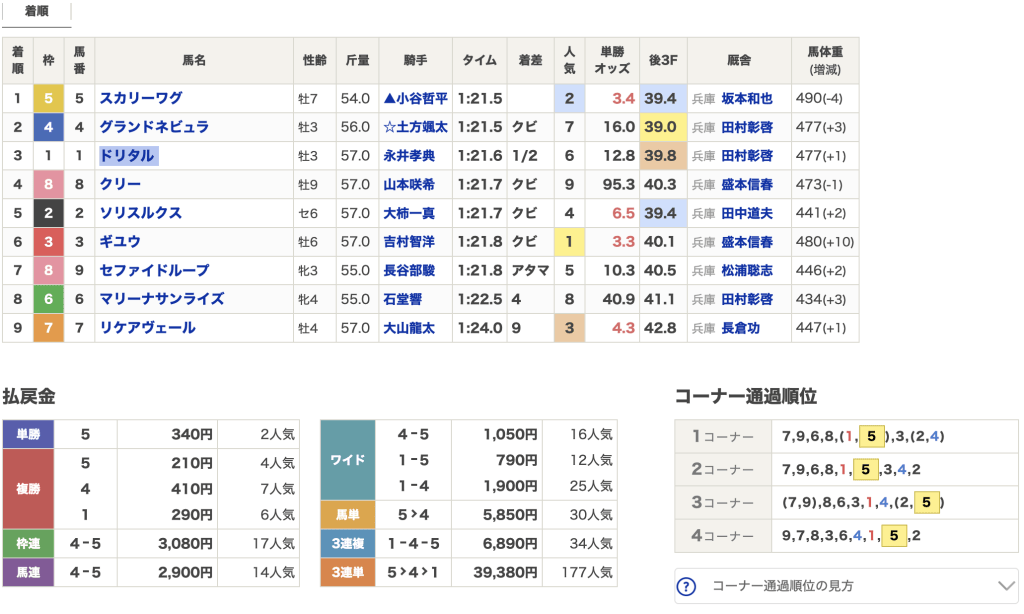Select the 3連複 payout label

click(347, 543)
